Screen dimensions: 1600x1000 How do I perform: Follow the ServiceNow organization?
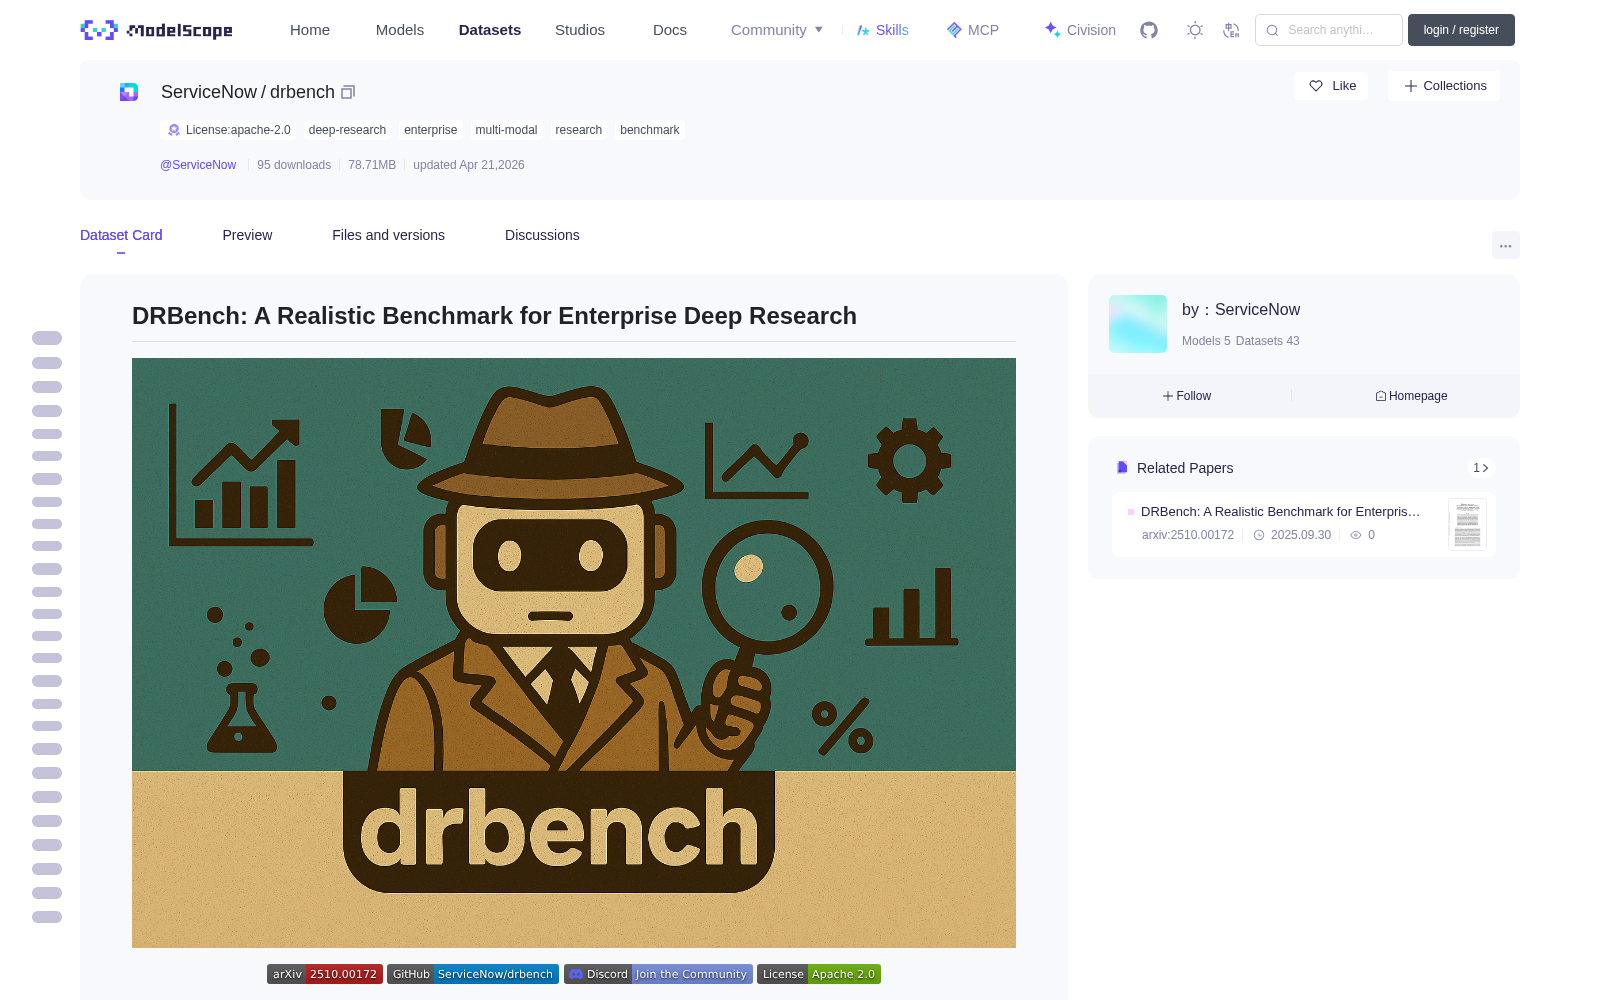tap(1187, 396)
